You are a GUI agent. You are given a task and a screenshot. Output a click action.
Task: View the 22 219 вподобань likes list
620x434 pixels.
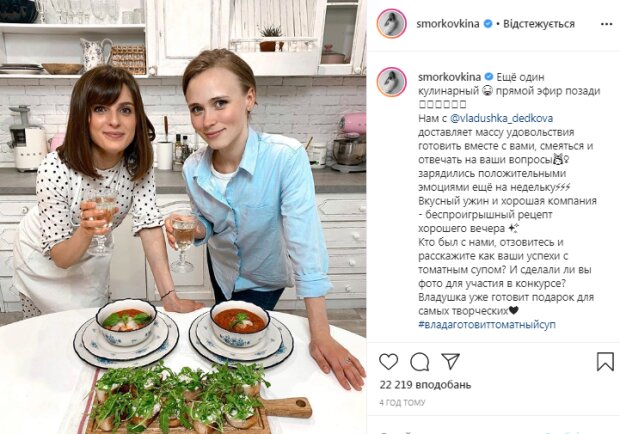point(425,385)
